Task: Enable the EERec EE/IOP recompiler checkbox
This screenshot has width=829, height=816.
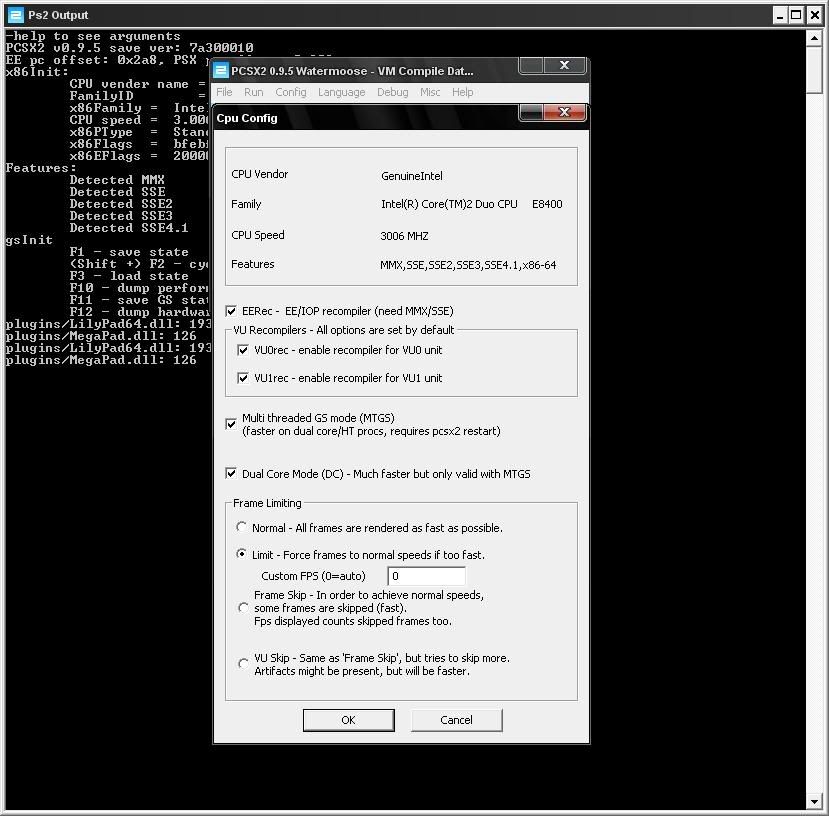Action: [231, 310]
